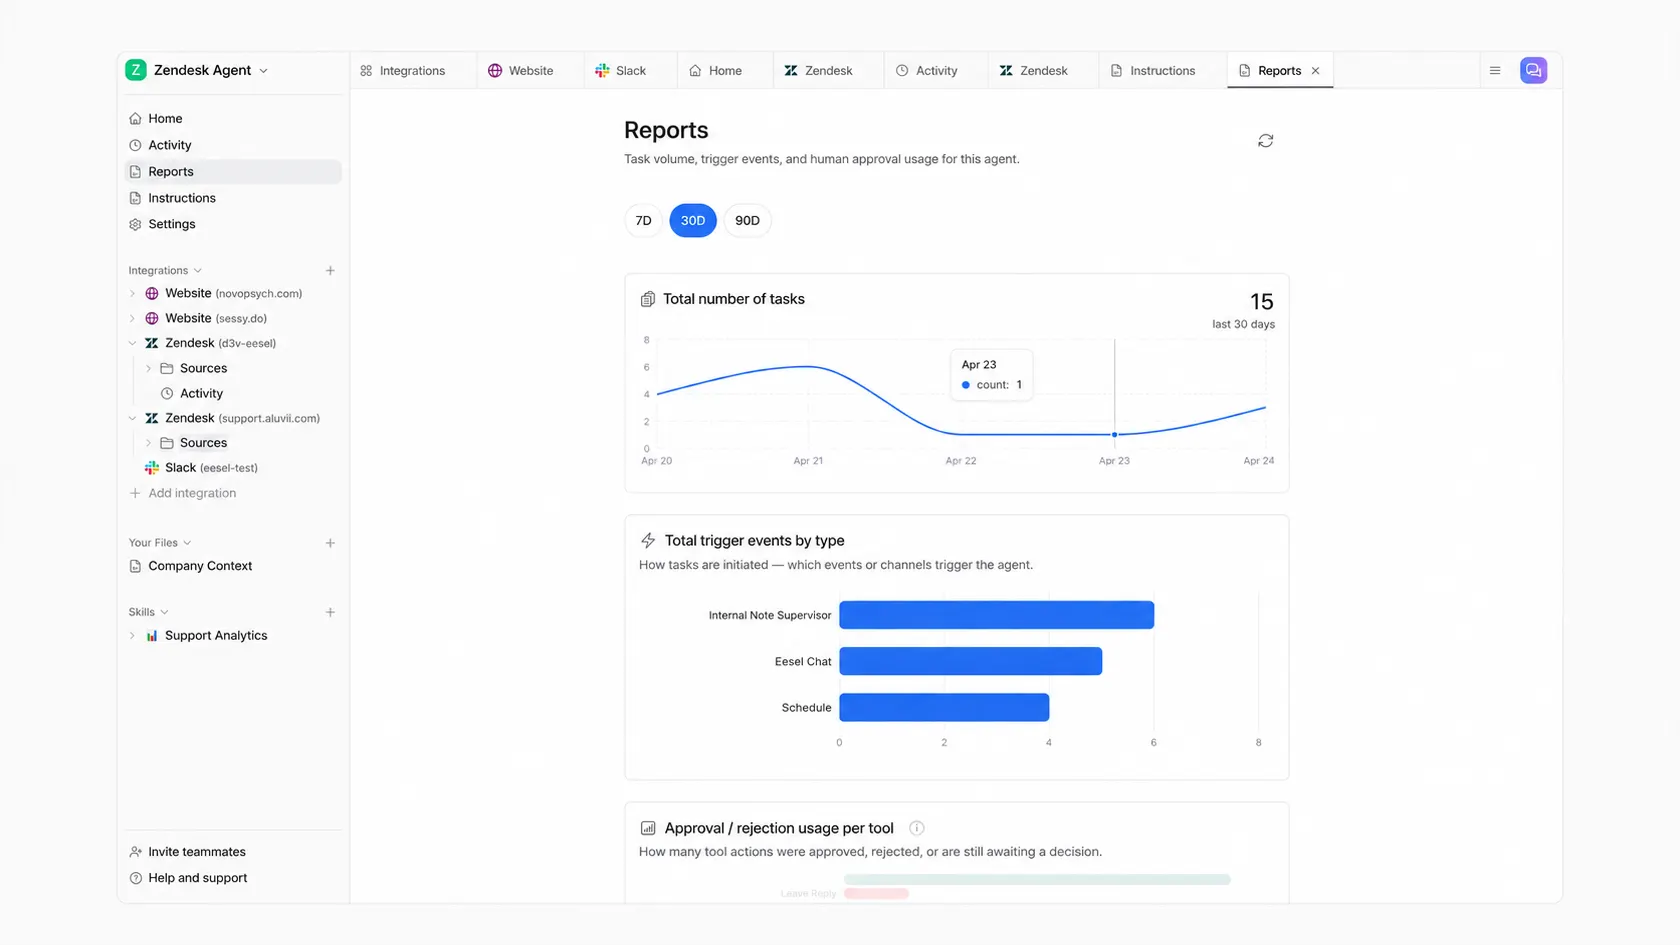Switch to the Activity tab

tap(936, 71)
